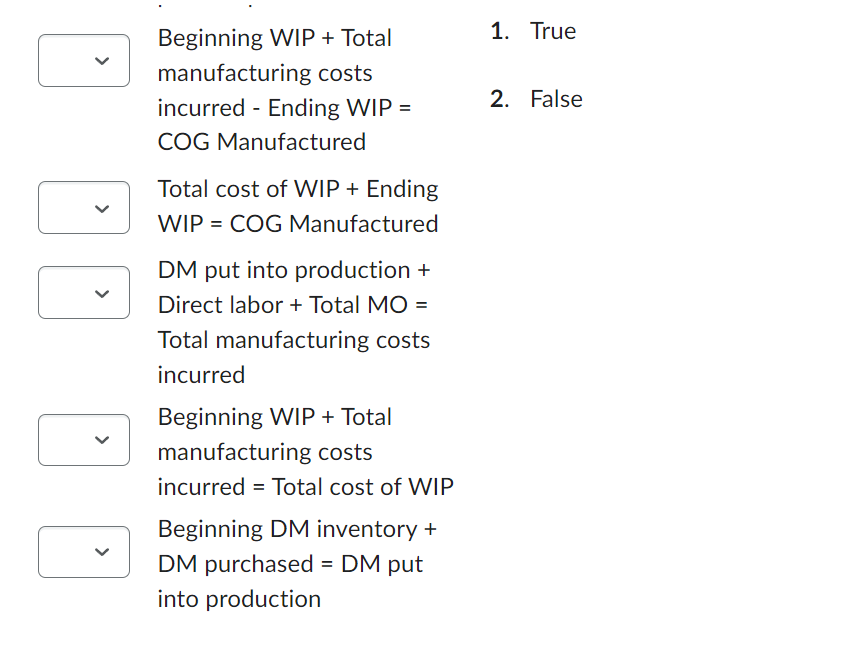Select the True answer option
Image resolution: width=857 pixels, height=671 pixels.
553,31
